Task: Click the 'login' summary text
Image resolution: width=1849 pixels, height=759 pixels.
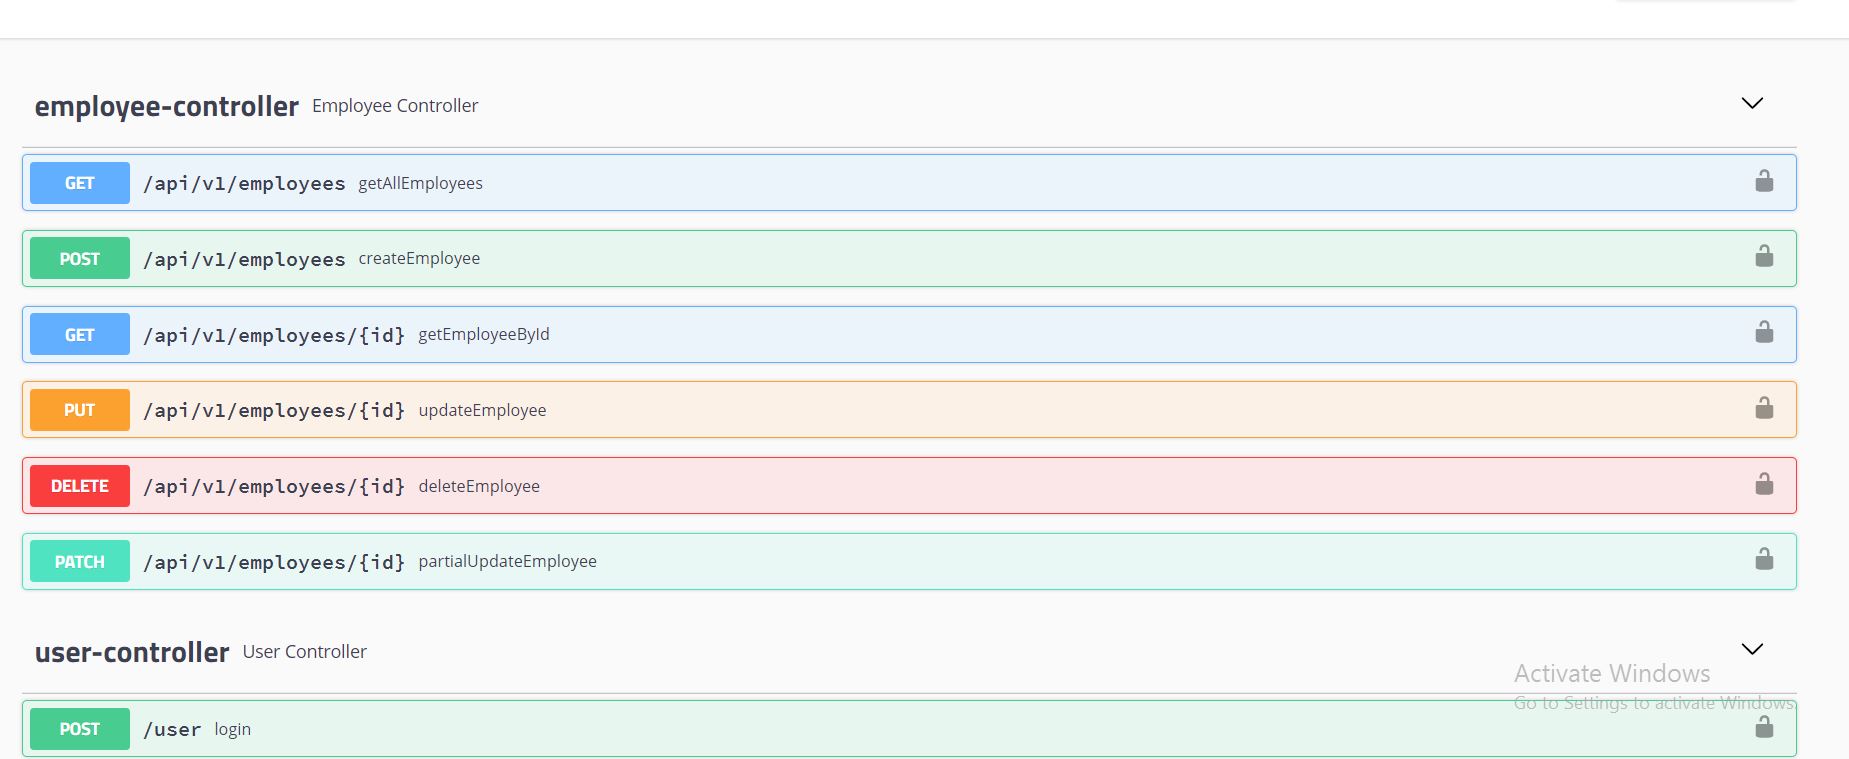Action: coord(232,729)
